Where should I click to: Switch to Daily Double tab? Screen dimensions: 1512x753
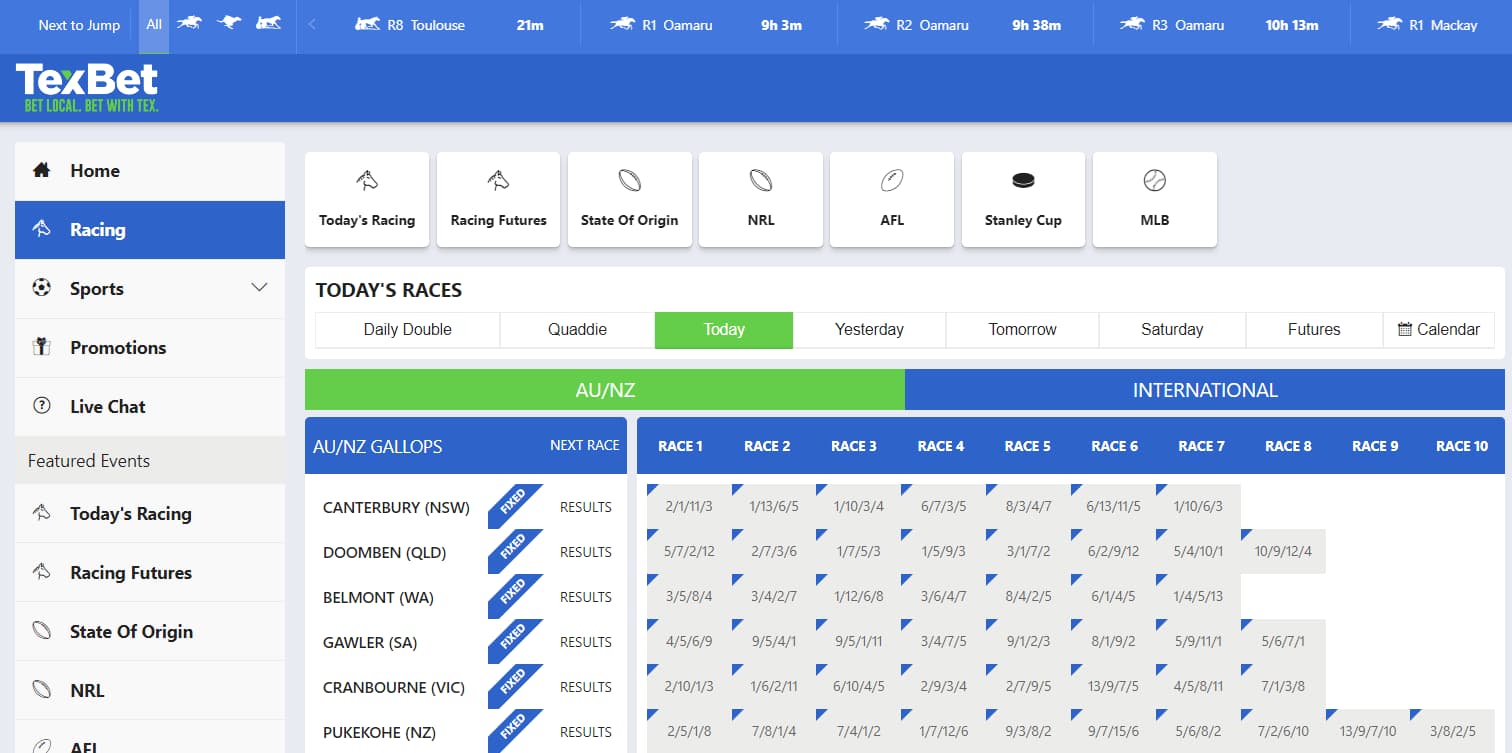coord(408,330)
